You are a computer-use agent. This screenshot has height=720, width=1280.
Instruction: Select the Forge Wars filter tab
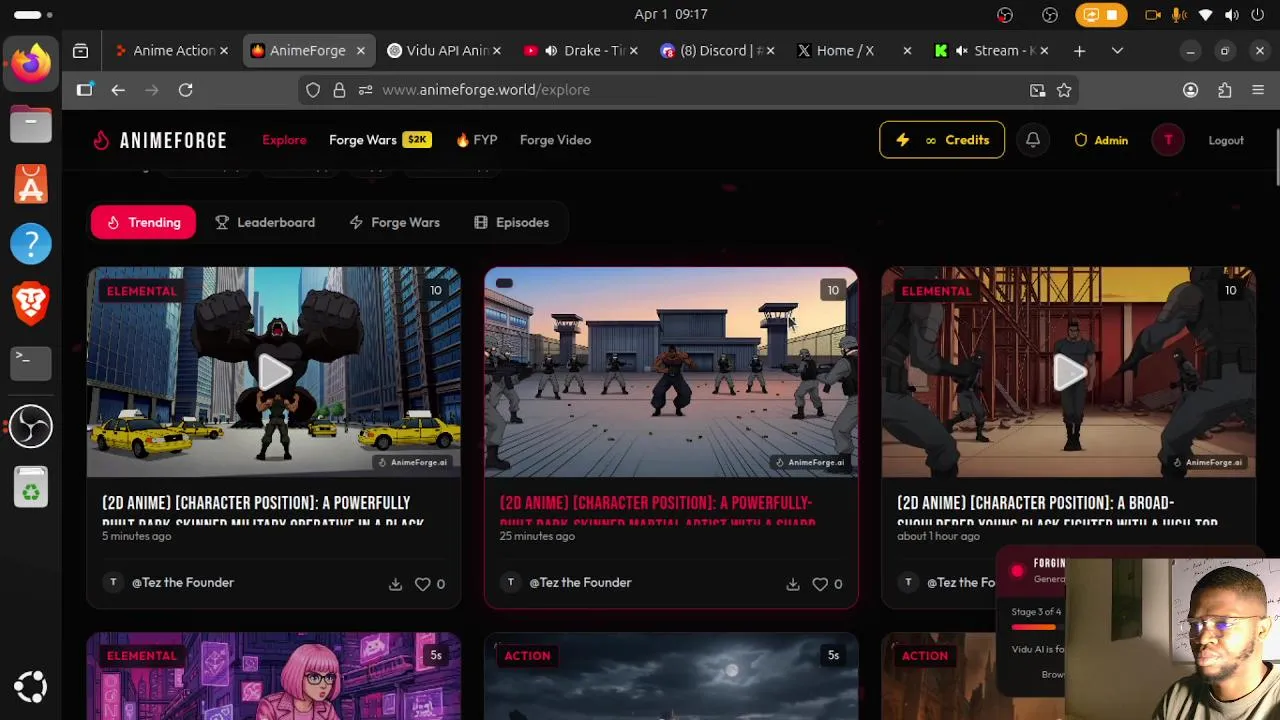pos(394,222)
